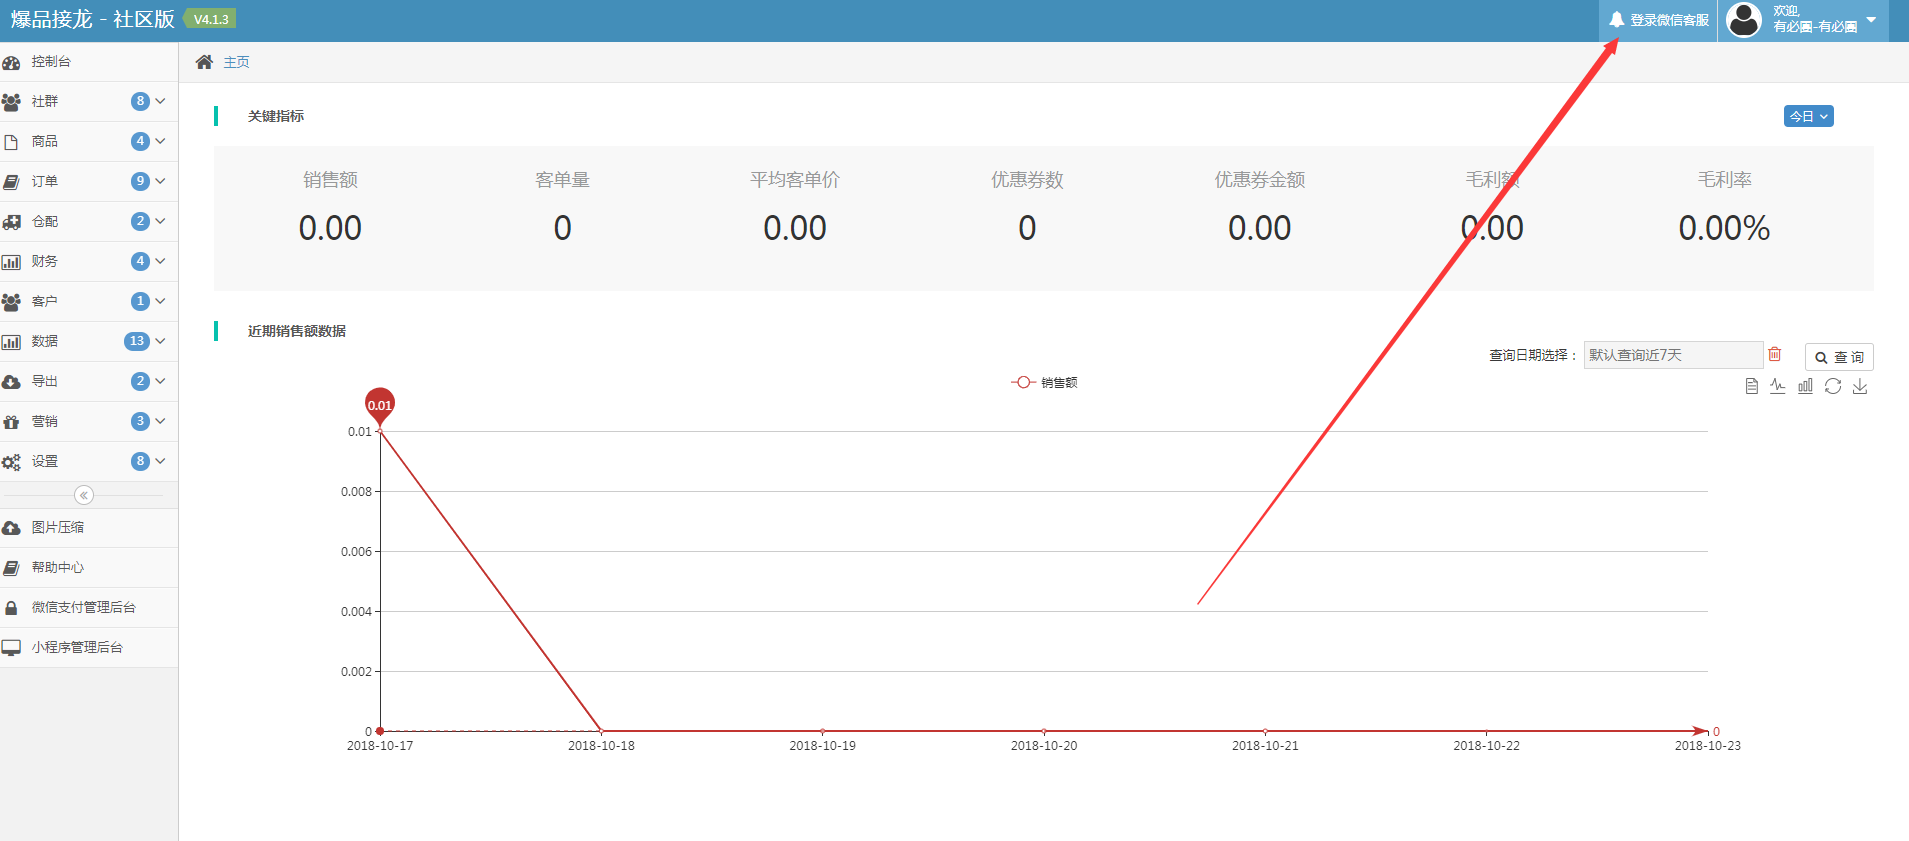
Task: Open the 营销 menu item
Action: click(x=89, y=422)
